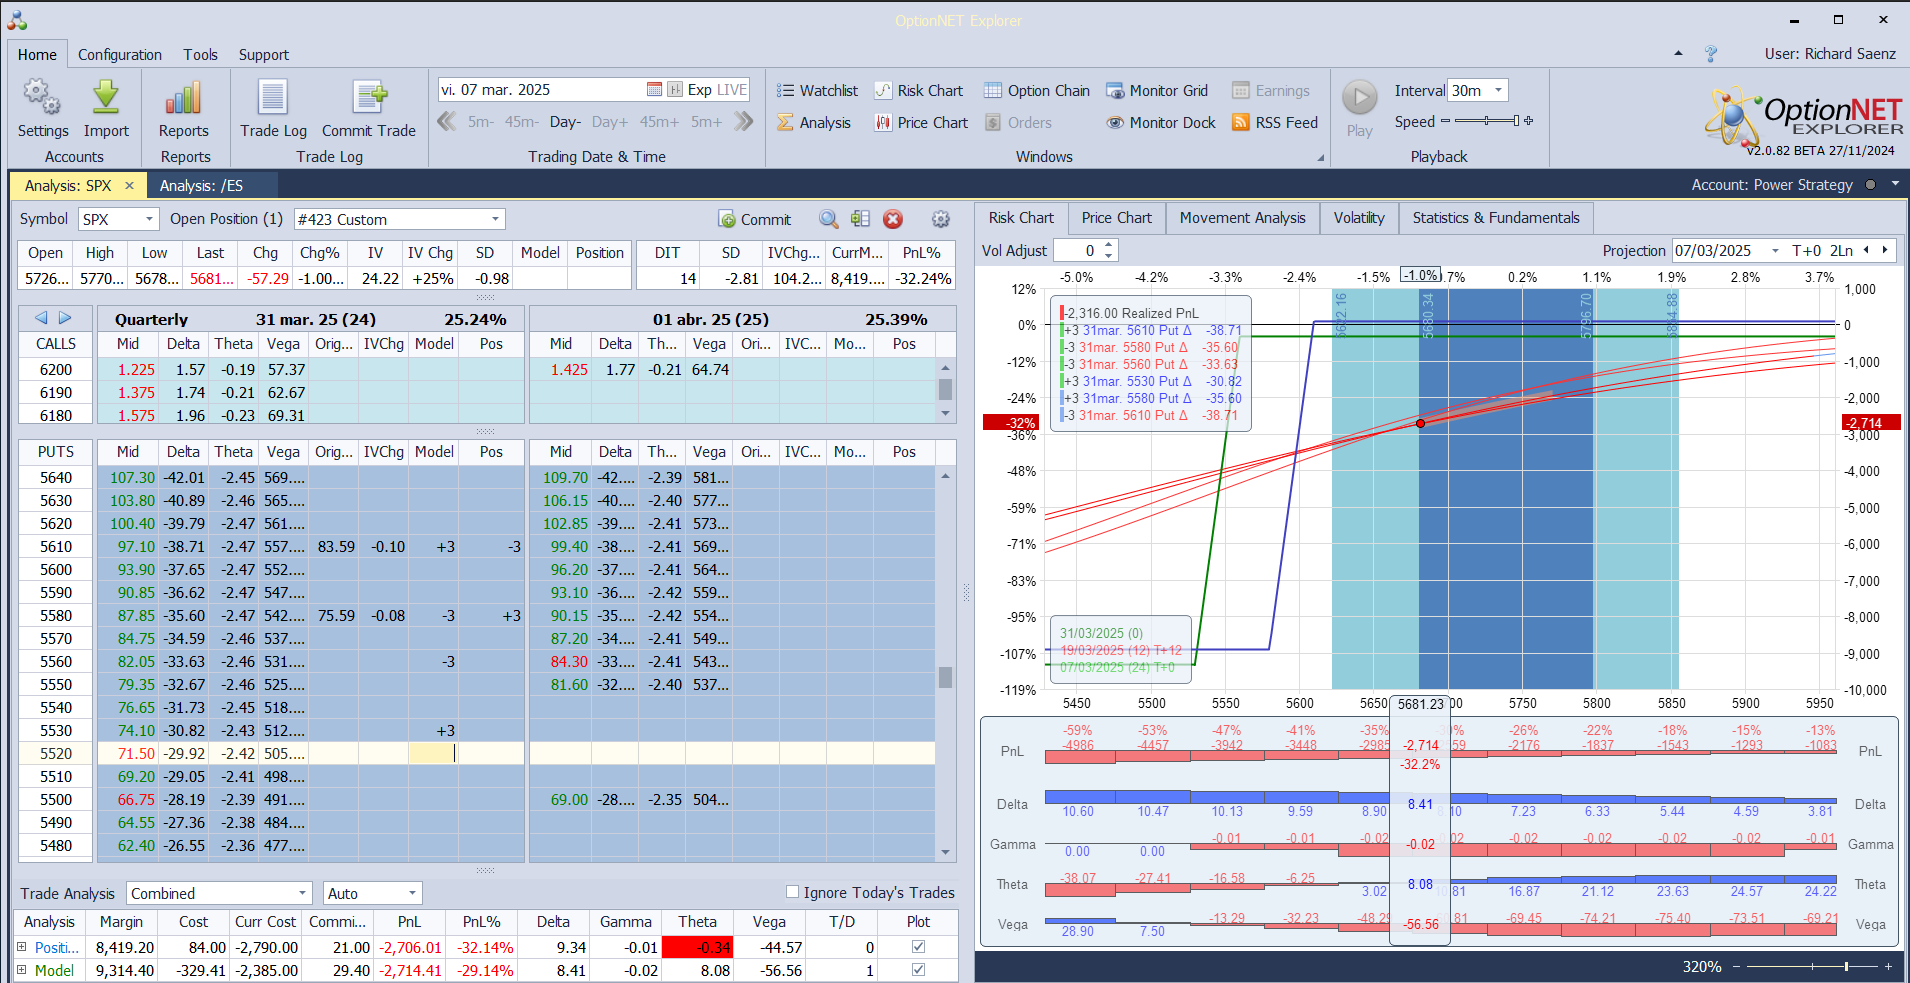Open the Projection date dropdown
Screen dimensions: 1910x983
[x=1775, y=250]
